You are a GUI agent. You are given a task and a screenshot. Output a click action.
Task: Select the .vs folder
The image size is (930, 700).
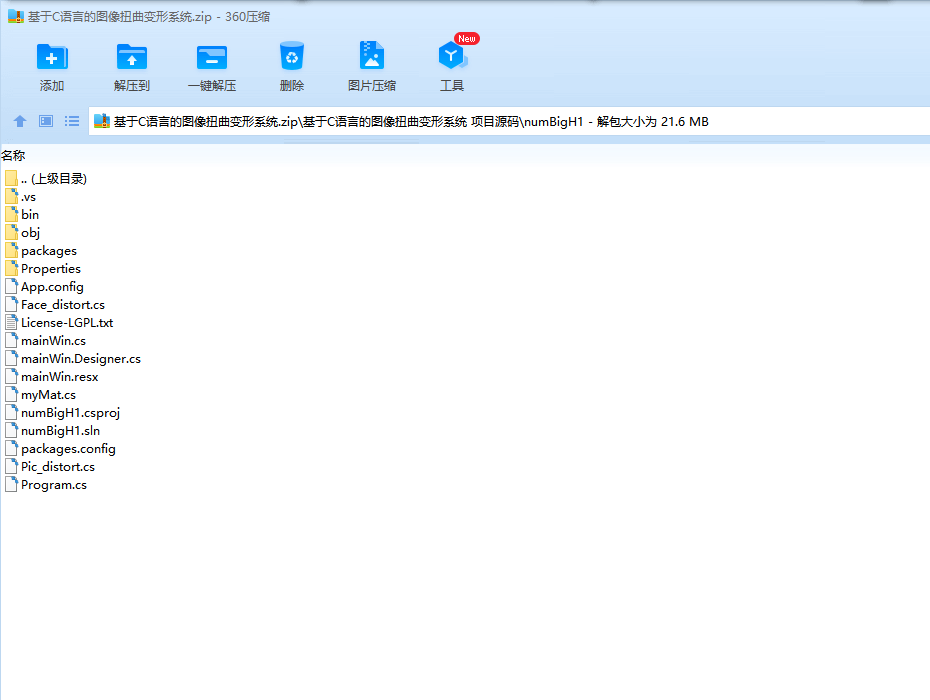point(21,197)
